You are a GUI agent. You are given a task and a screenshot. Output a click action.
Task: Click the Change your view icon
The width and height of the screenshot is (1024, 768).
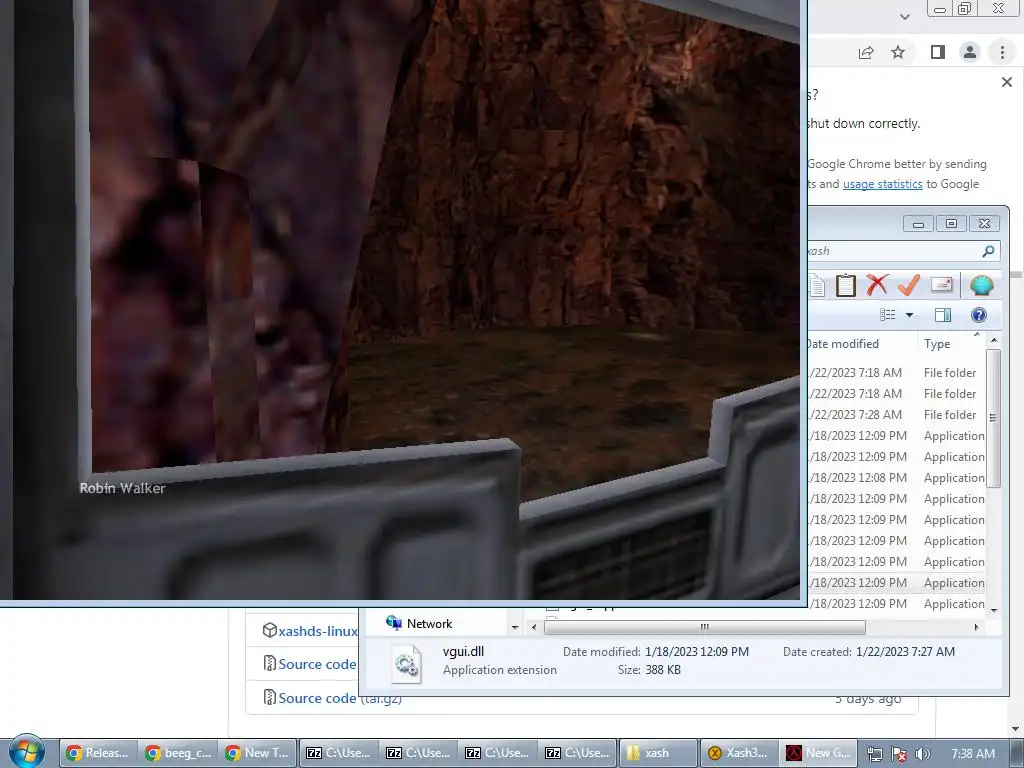pos(888,315)
